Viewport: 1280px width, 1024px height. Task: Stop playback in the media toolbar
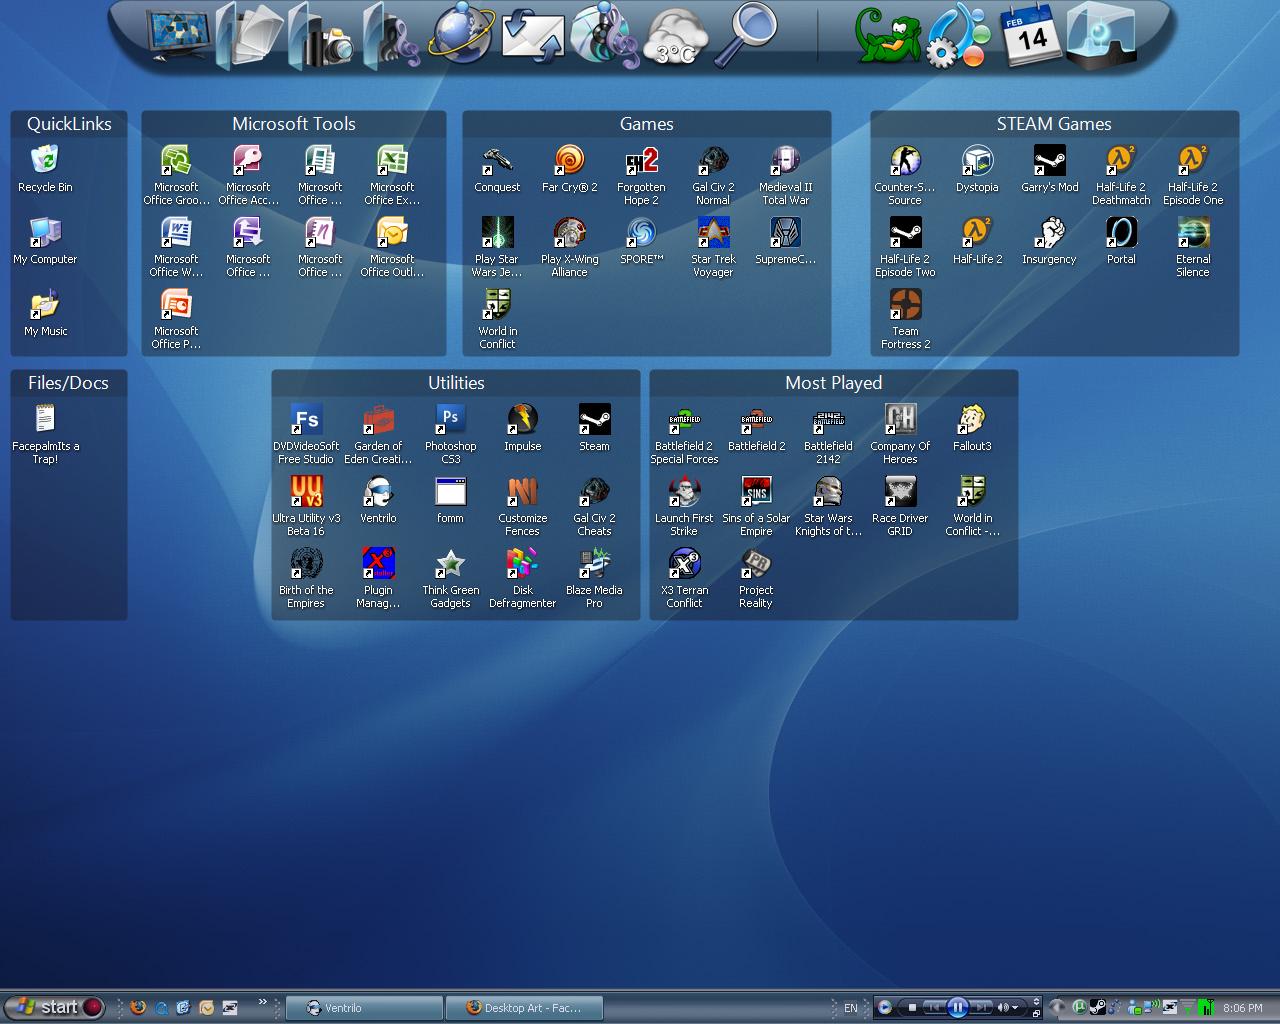[913, 1008]
